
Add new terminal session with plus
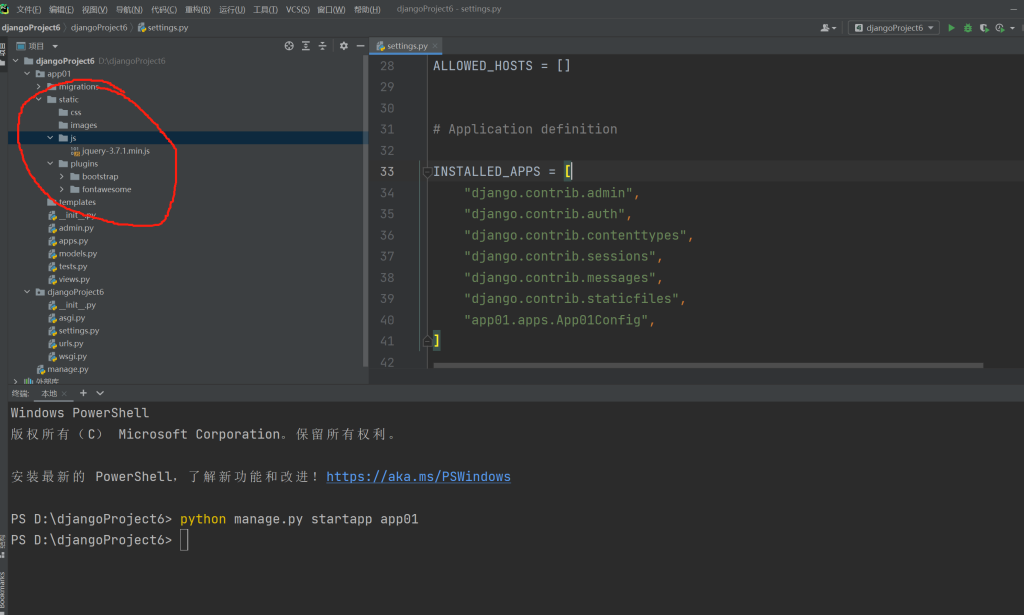[x=83, y=394]
